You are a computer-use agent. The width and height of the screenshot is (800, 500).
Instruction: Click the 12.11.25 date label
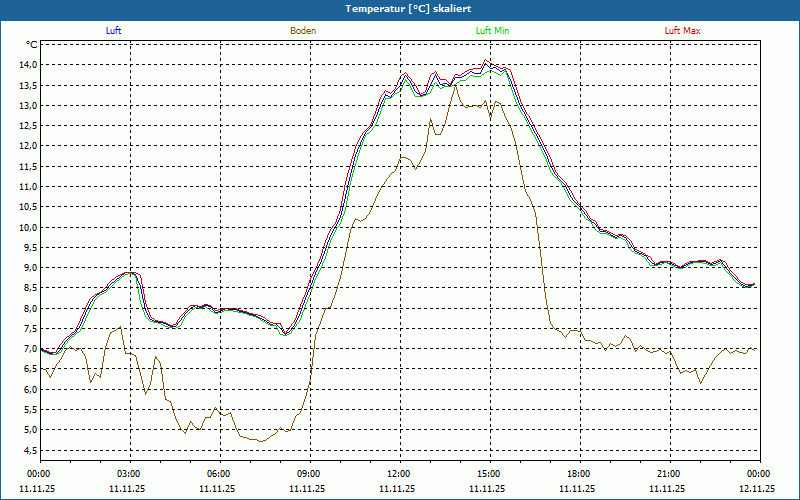point(757,488)
